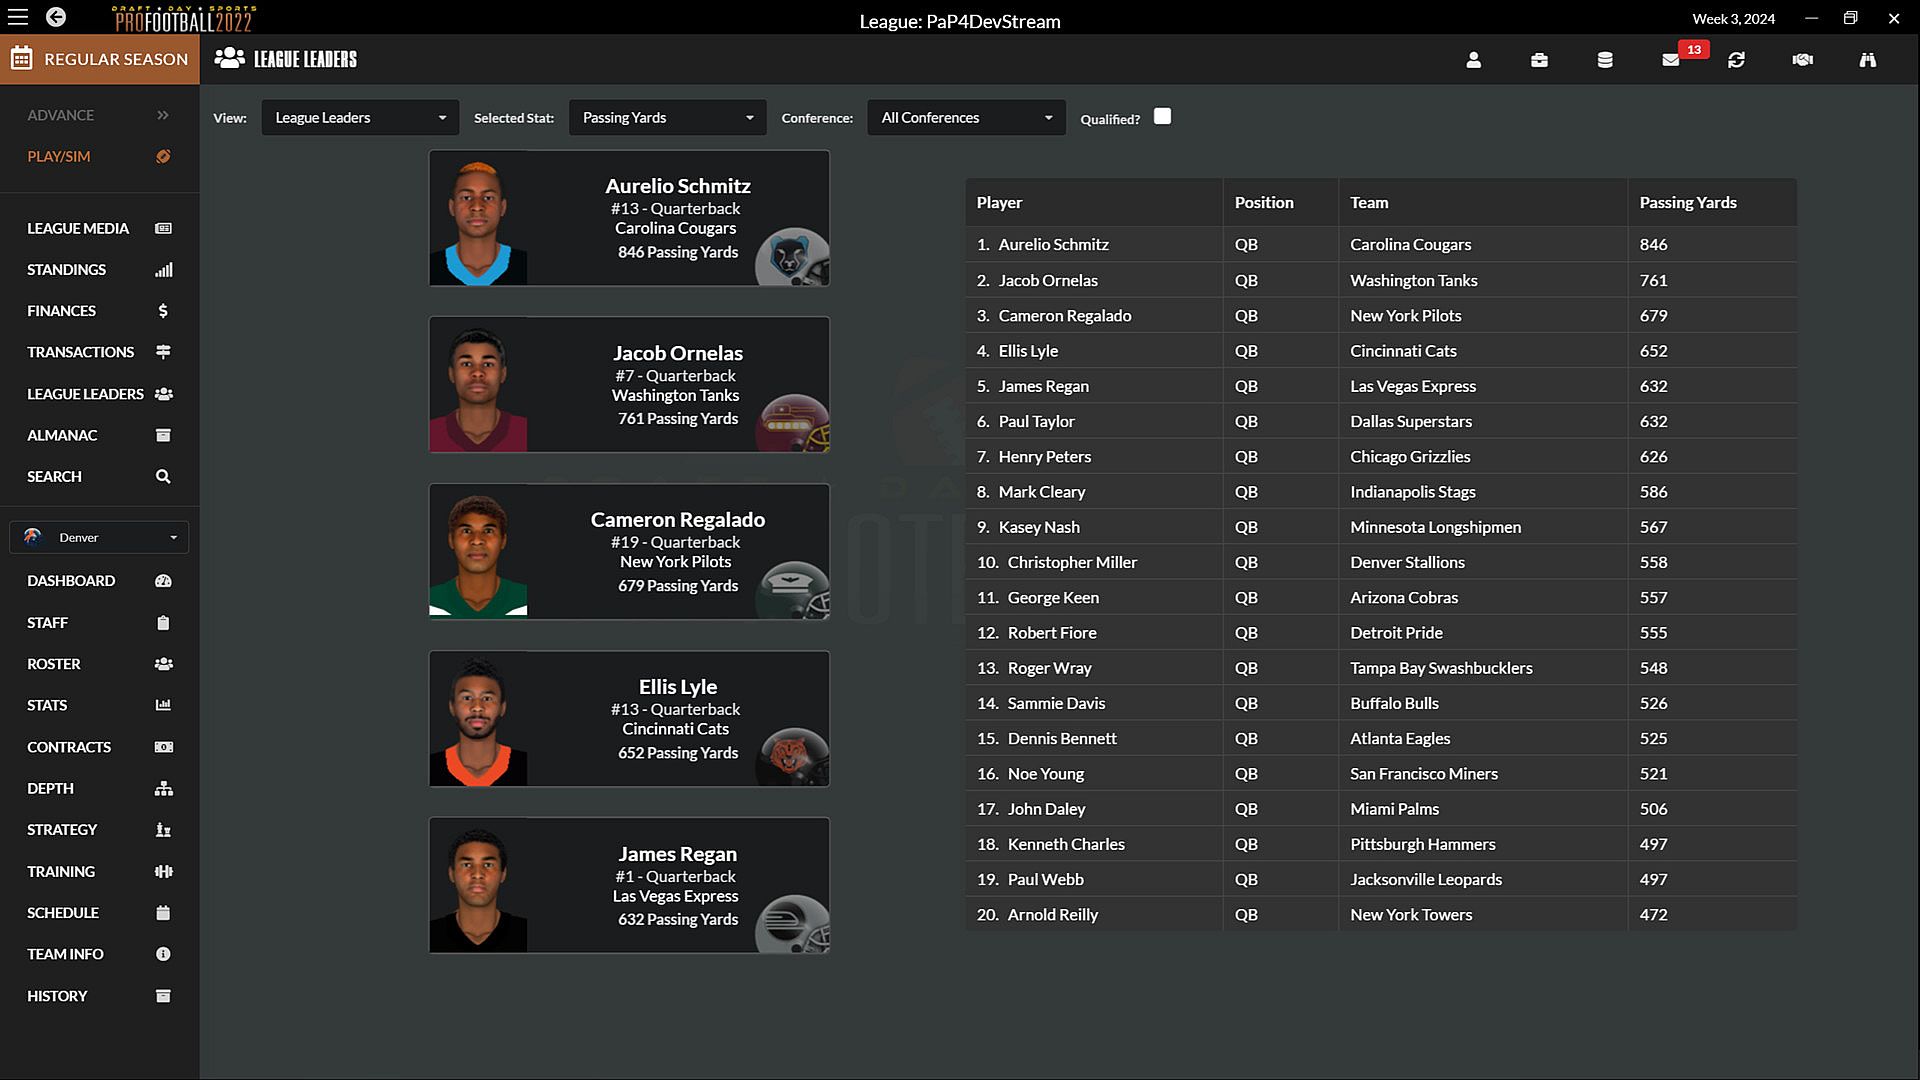1920x1080 pixels.
Task: Open the All Conferences dropdown
Action: 966,118
